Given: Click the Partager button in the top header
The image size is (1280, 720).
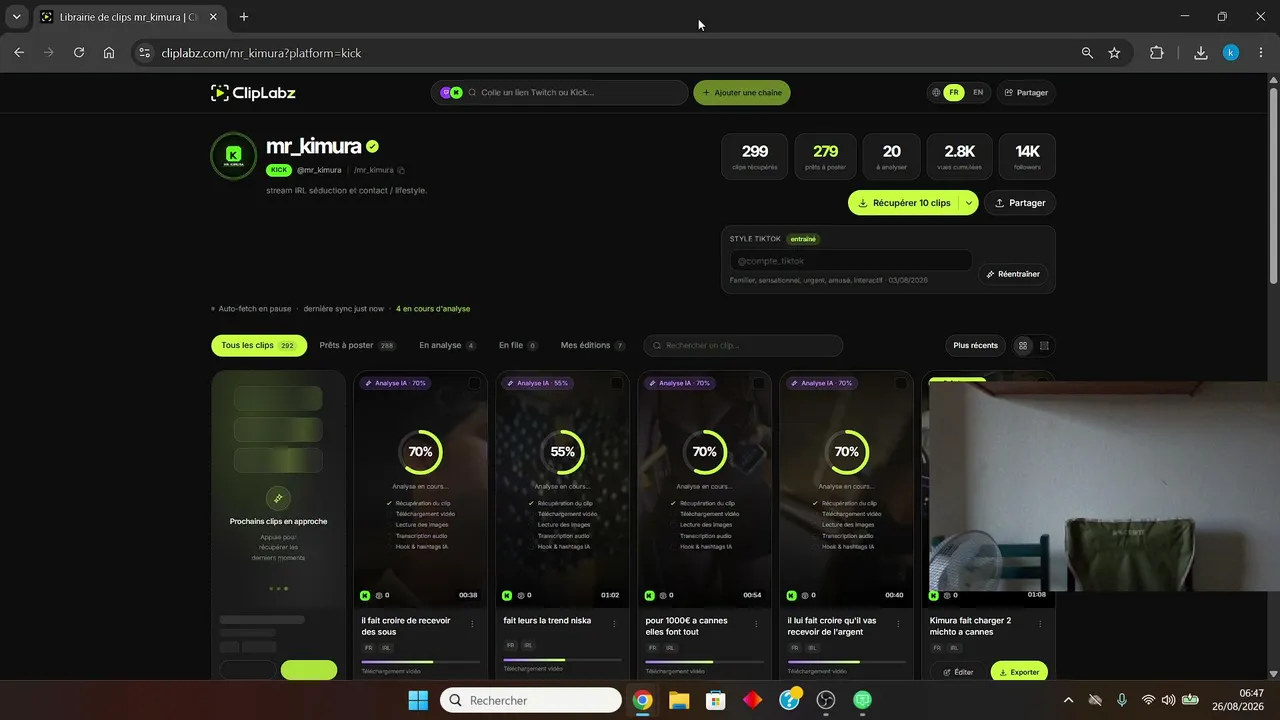Looking at the screenshot, I should [1026, 93].
